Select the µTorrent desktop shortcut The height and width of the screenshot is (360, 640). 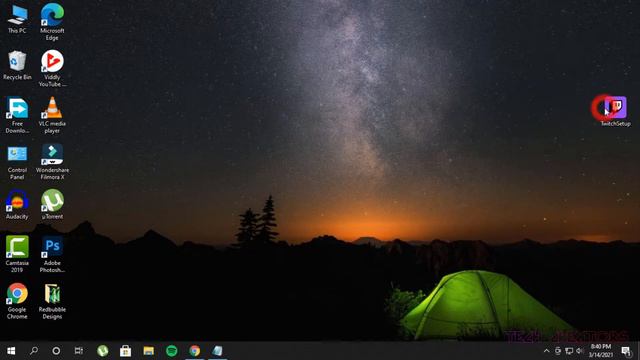[x=52, y=205]
